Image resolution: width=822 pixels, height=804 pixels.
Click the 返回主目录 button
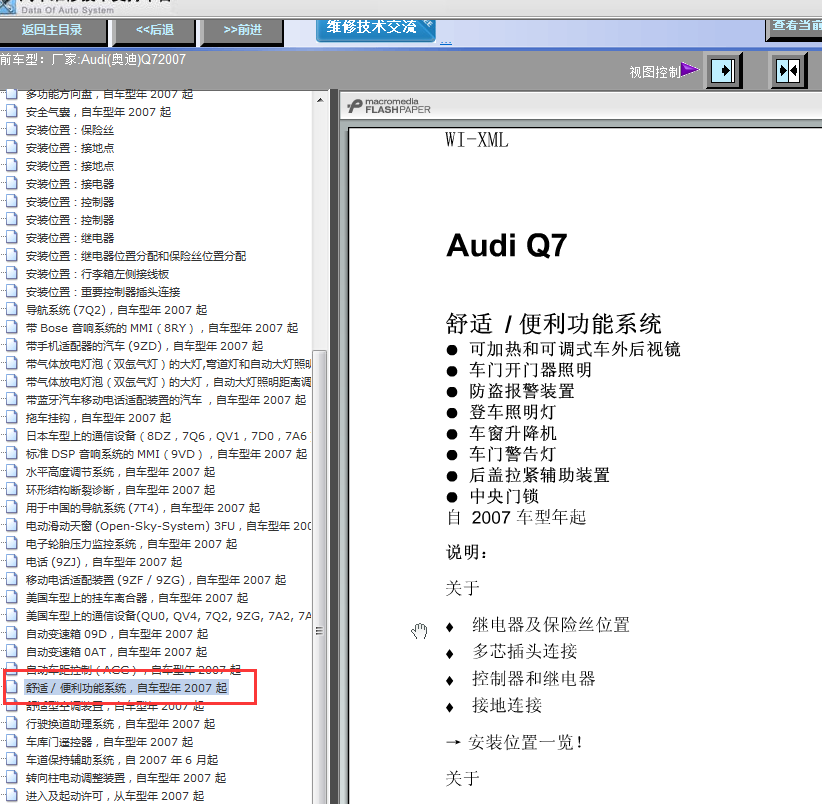click(x=52, y=30)
